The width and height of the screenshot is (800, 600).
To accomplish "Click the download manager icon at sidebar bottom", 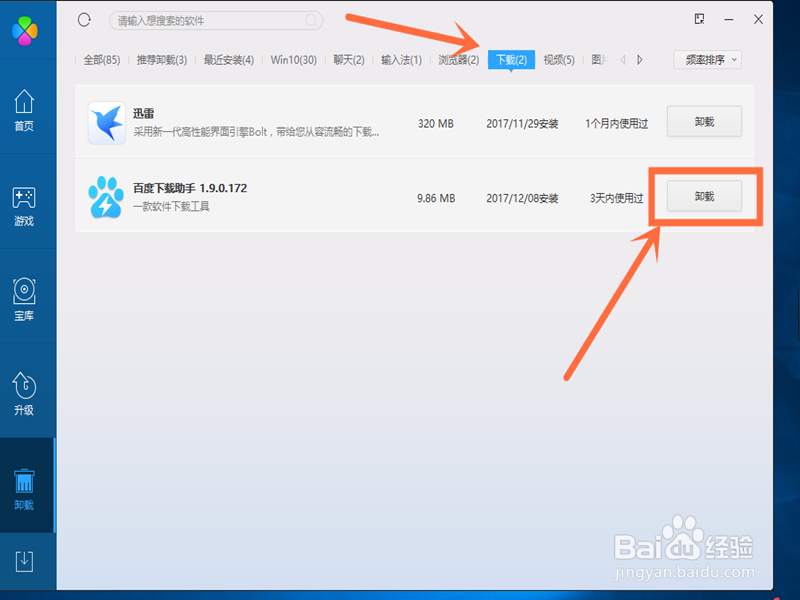I will pos(27,560).
